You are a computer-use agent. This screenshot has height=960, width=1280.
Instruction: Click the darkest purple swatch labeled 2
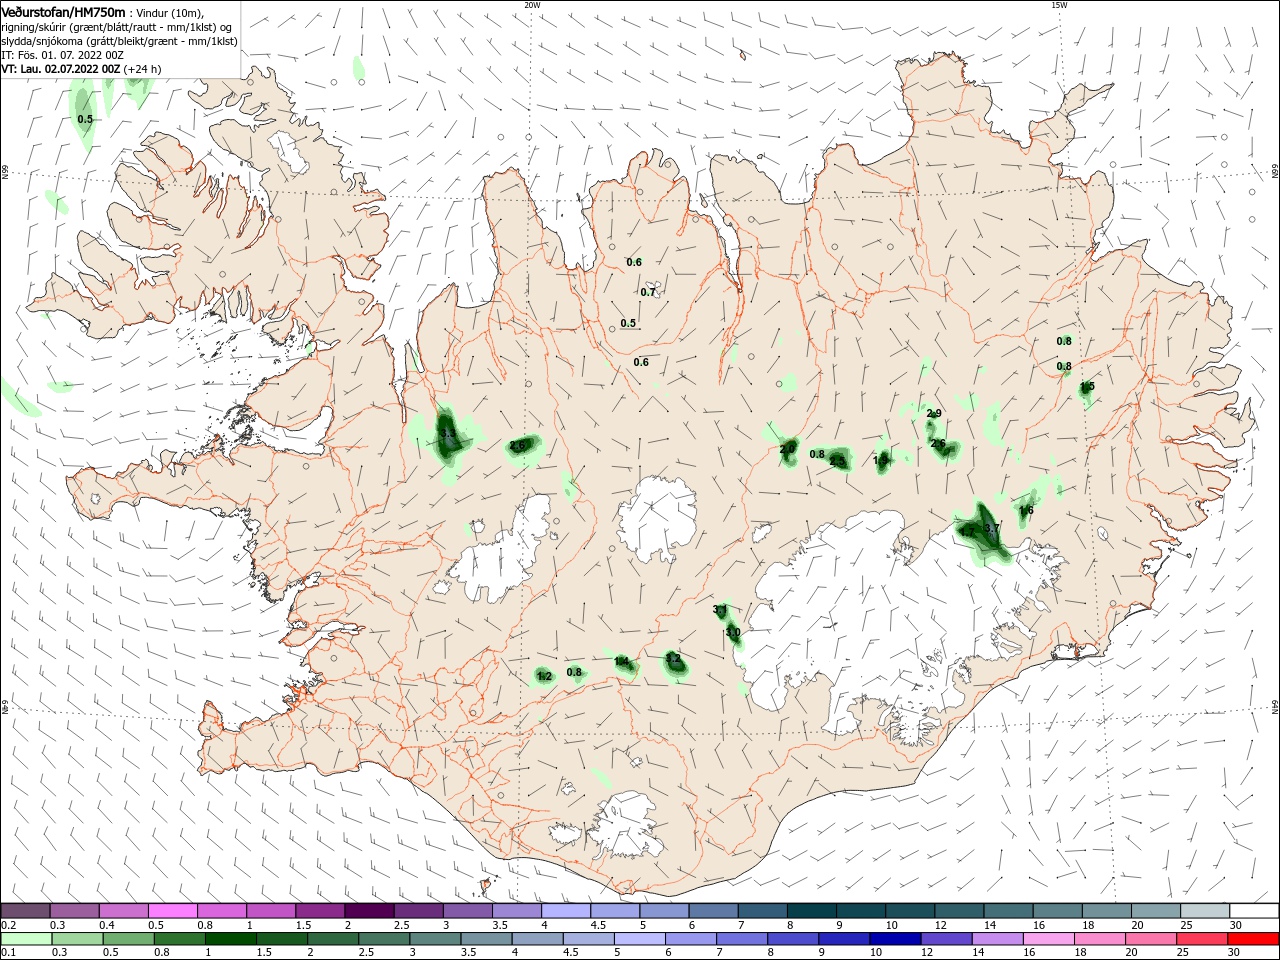click(x=369, y=911)
